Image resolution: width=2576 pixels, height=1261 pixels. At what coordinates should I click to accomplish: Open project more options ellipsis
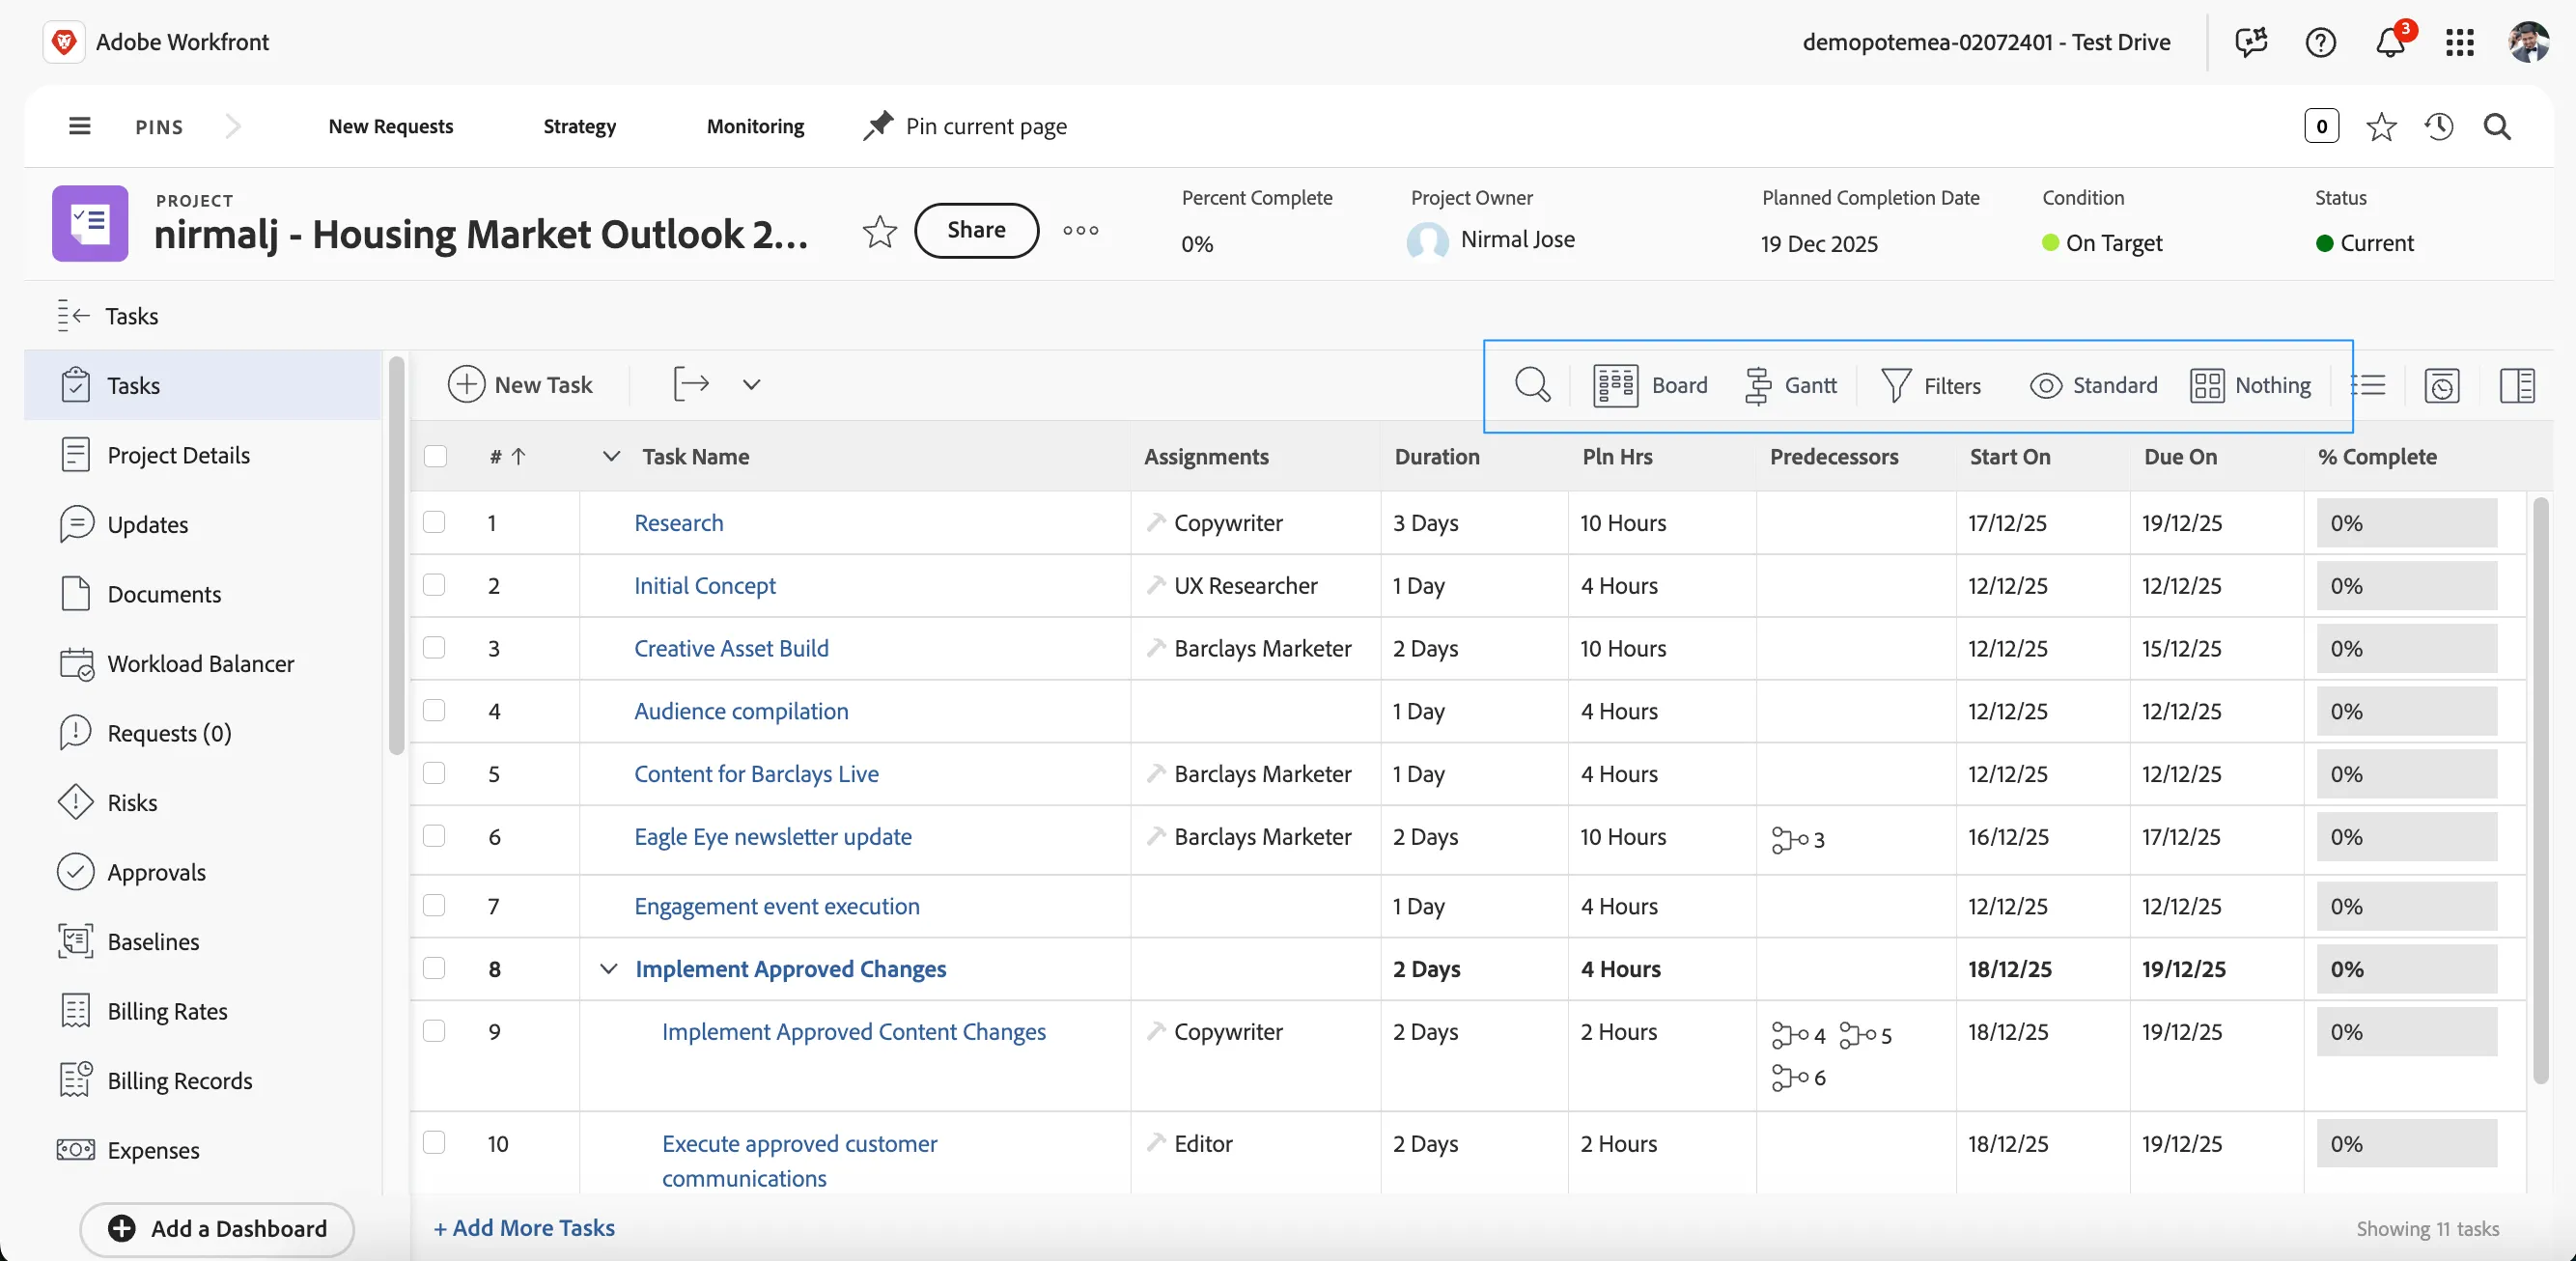1080,230
